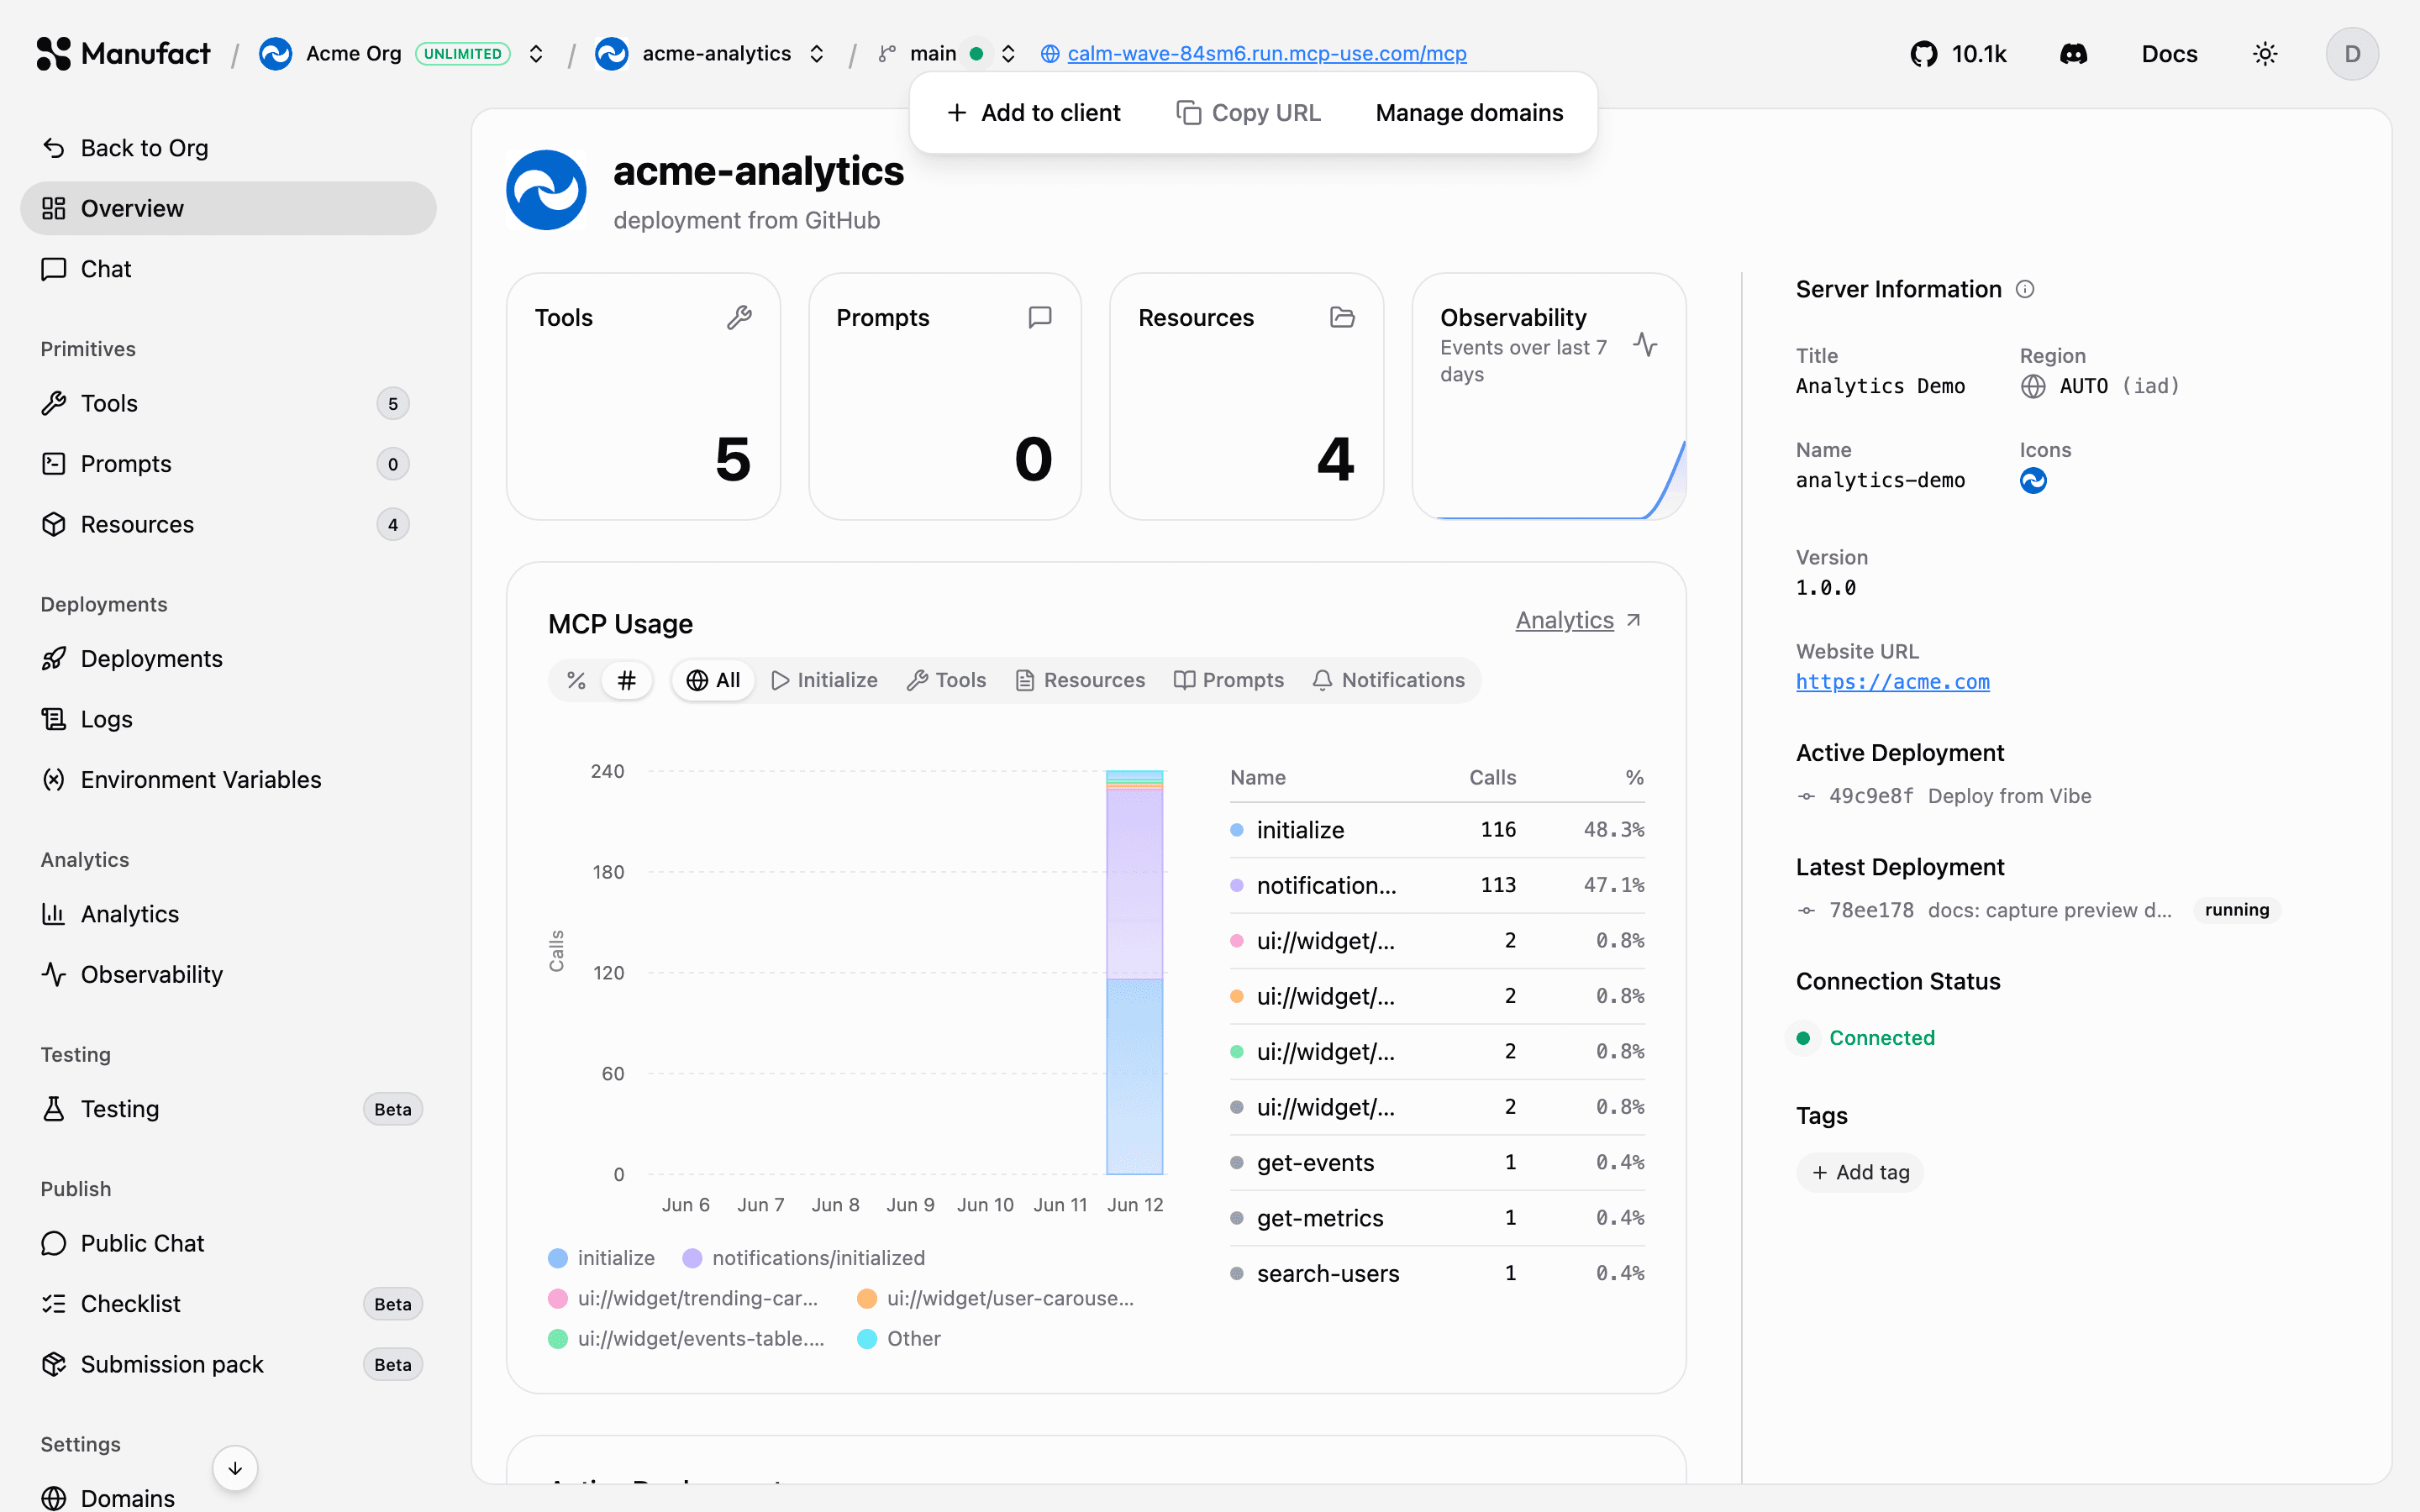Click the sidebar scroll-down arrow button
Viewport: 2420px width, 1512px height.
click(x=235, y=1468)
